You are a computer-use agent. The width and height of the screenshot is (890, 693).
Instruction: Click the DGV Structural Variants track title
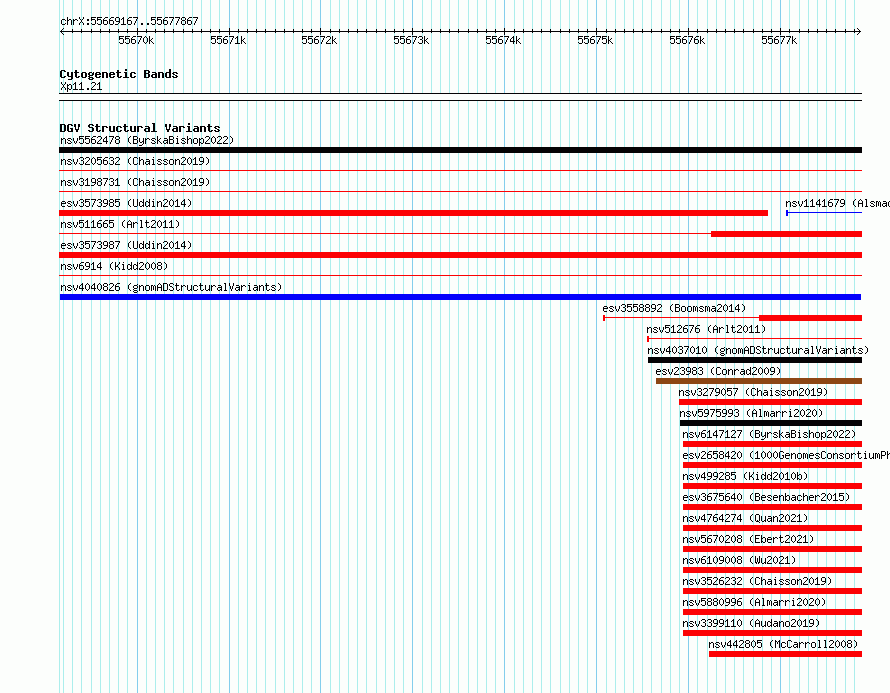140,128
